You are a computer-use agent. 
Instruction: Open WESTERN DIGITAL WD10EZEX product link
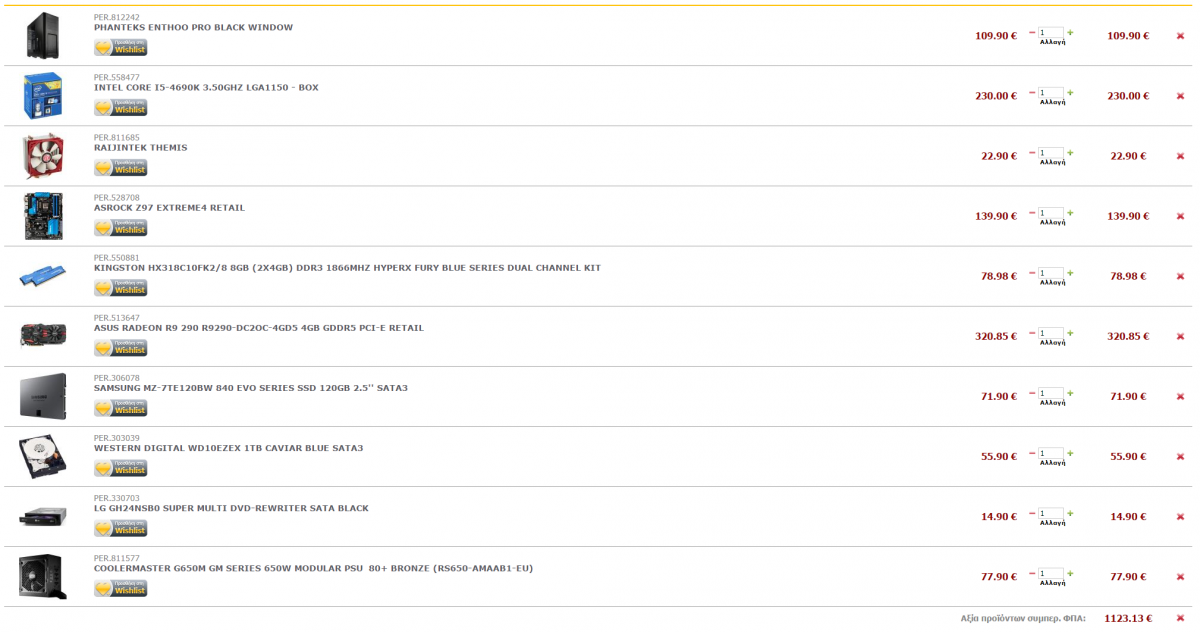(228, 448)
